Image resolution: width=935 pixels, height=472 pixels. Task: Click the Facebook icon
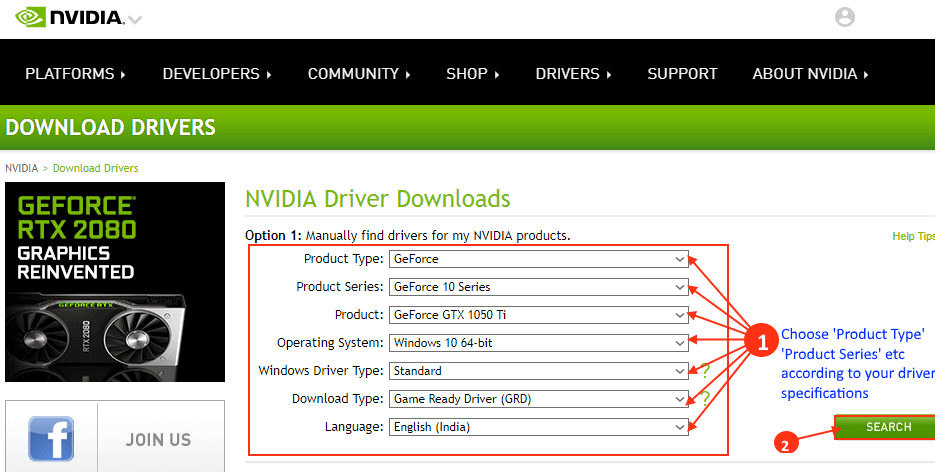click(x=51, y=439)
